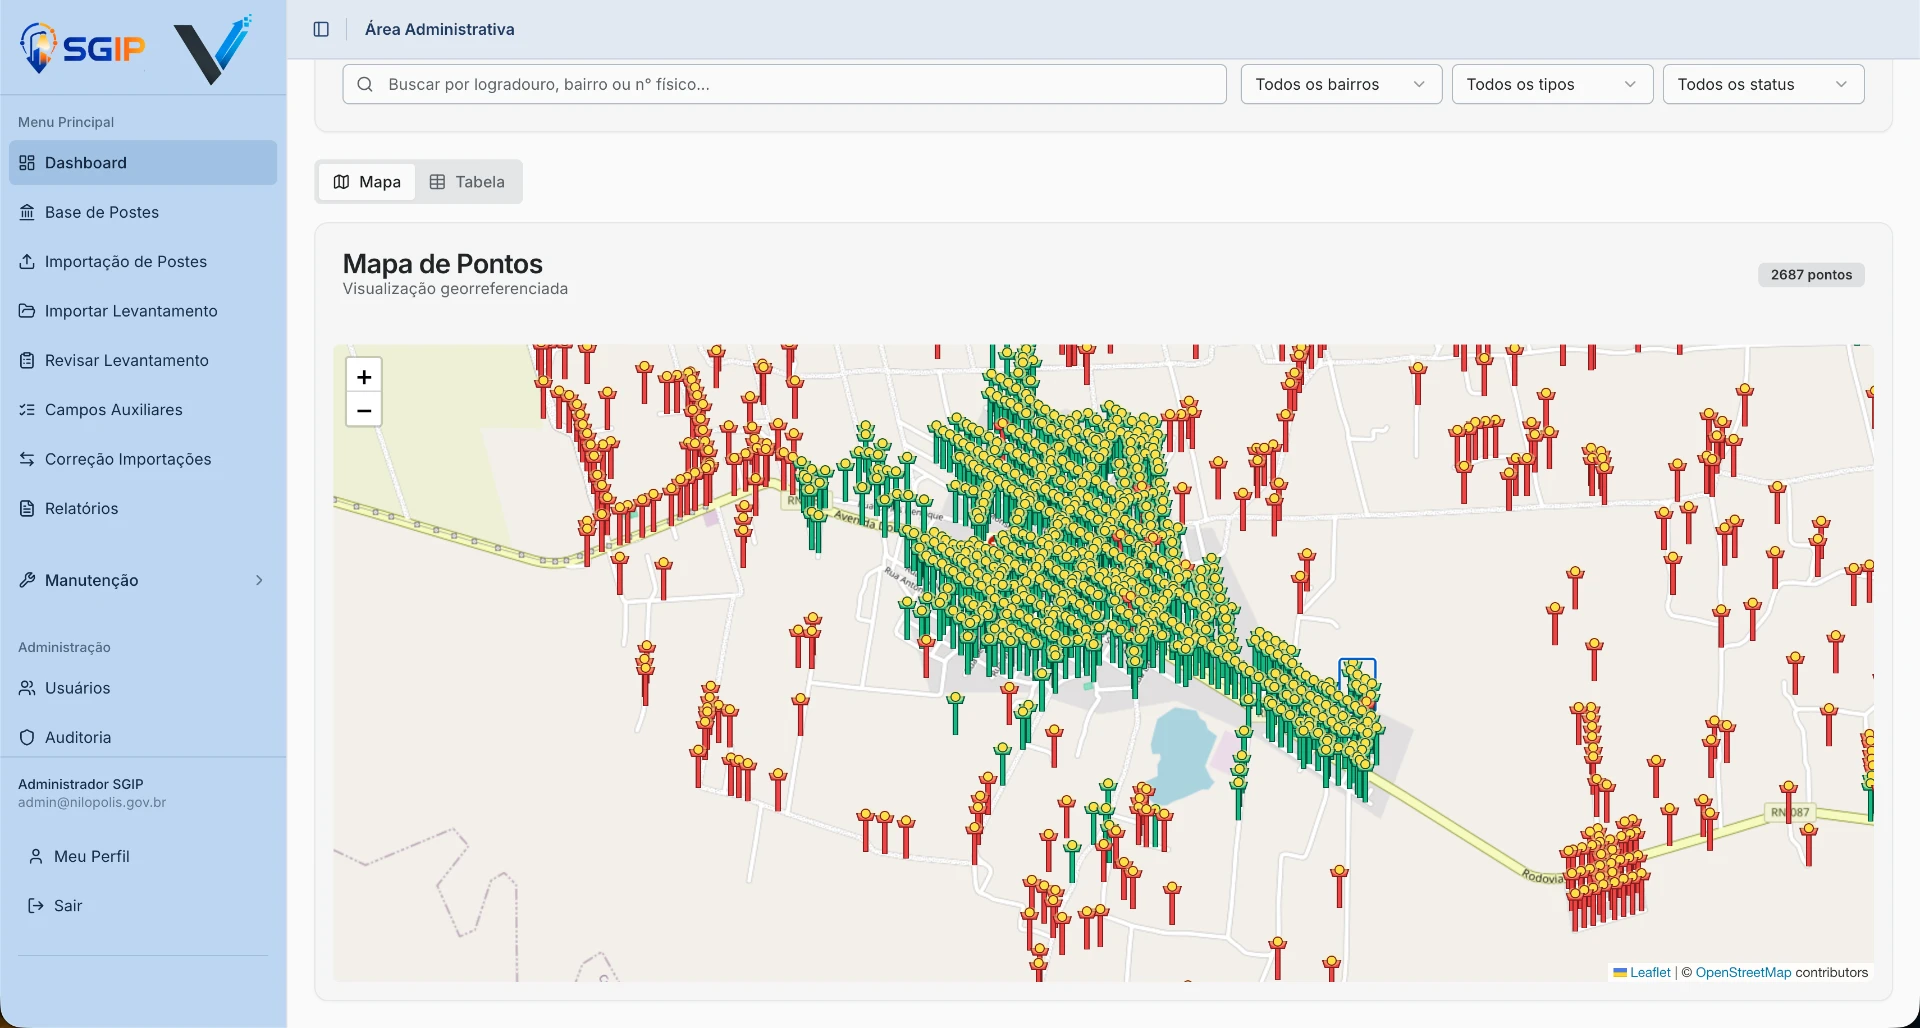The width and height of the screenshot is (1920, 1028).
Task: Switch to the Tabela tab
Action: click(x=467, y=182)
